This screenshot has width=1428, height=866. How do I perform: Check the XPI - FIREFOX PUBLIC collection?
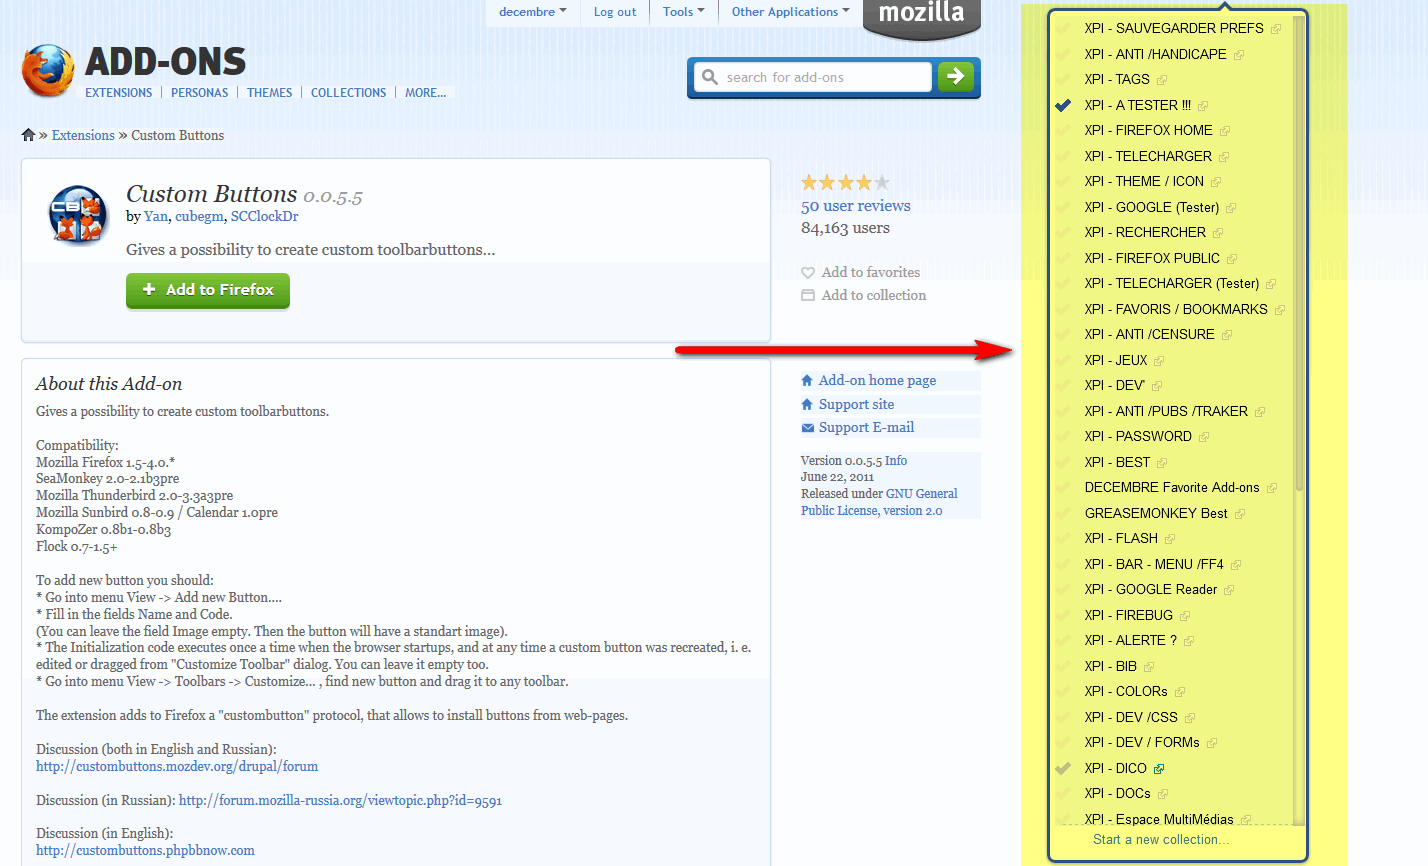tap(1063, 258)
